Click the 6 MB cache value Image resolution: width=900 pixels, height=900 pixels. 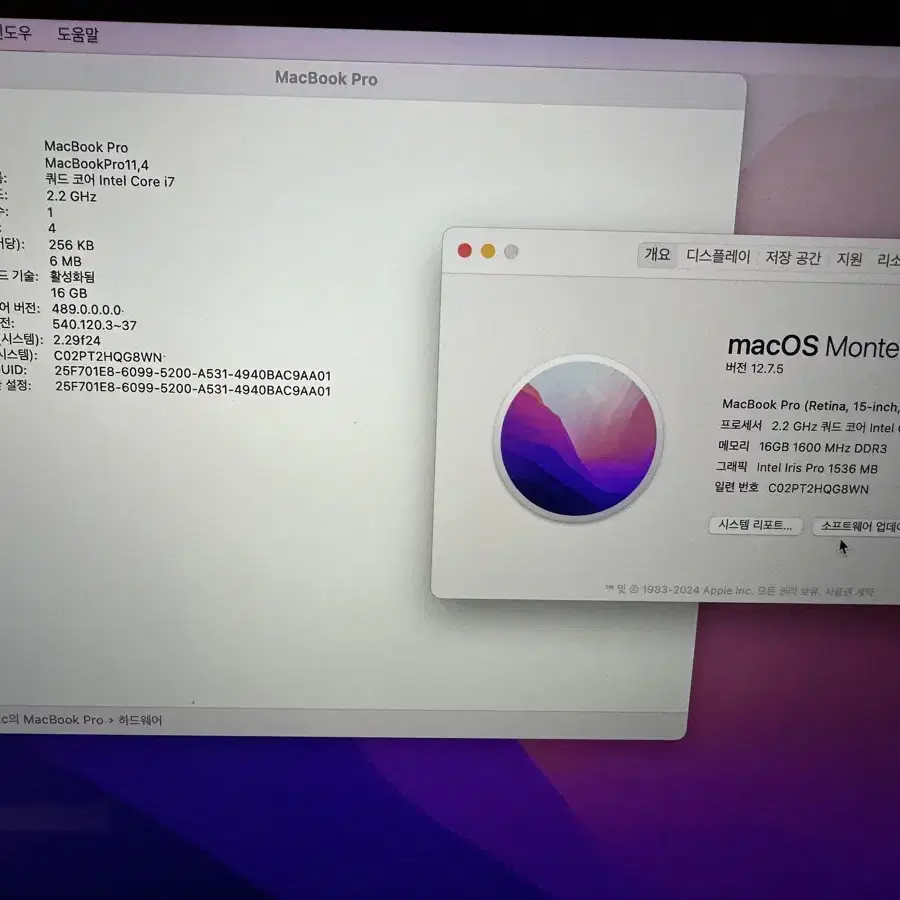65,261
